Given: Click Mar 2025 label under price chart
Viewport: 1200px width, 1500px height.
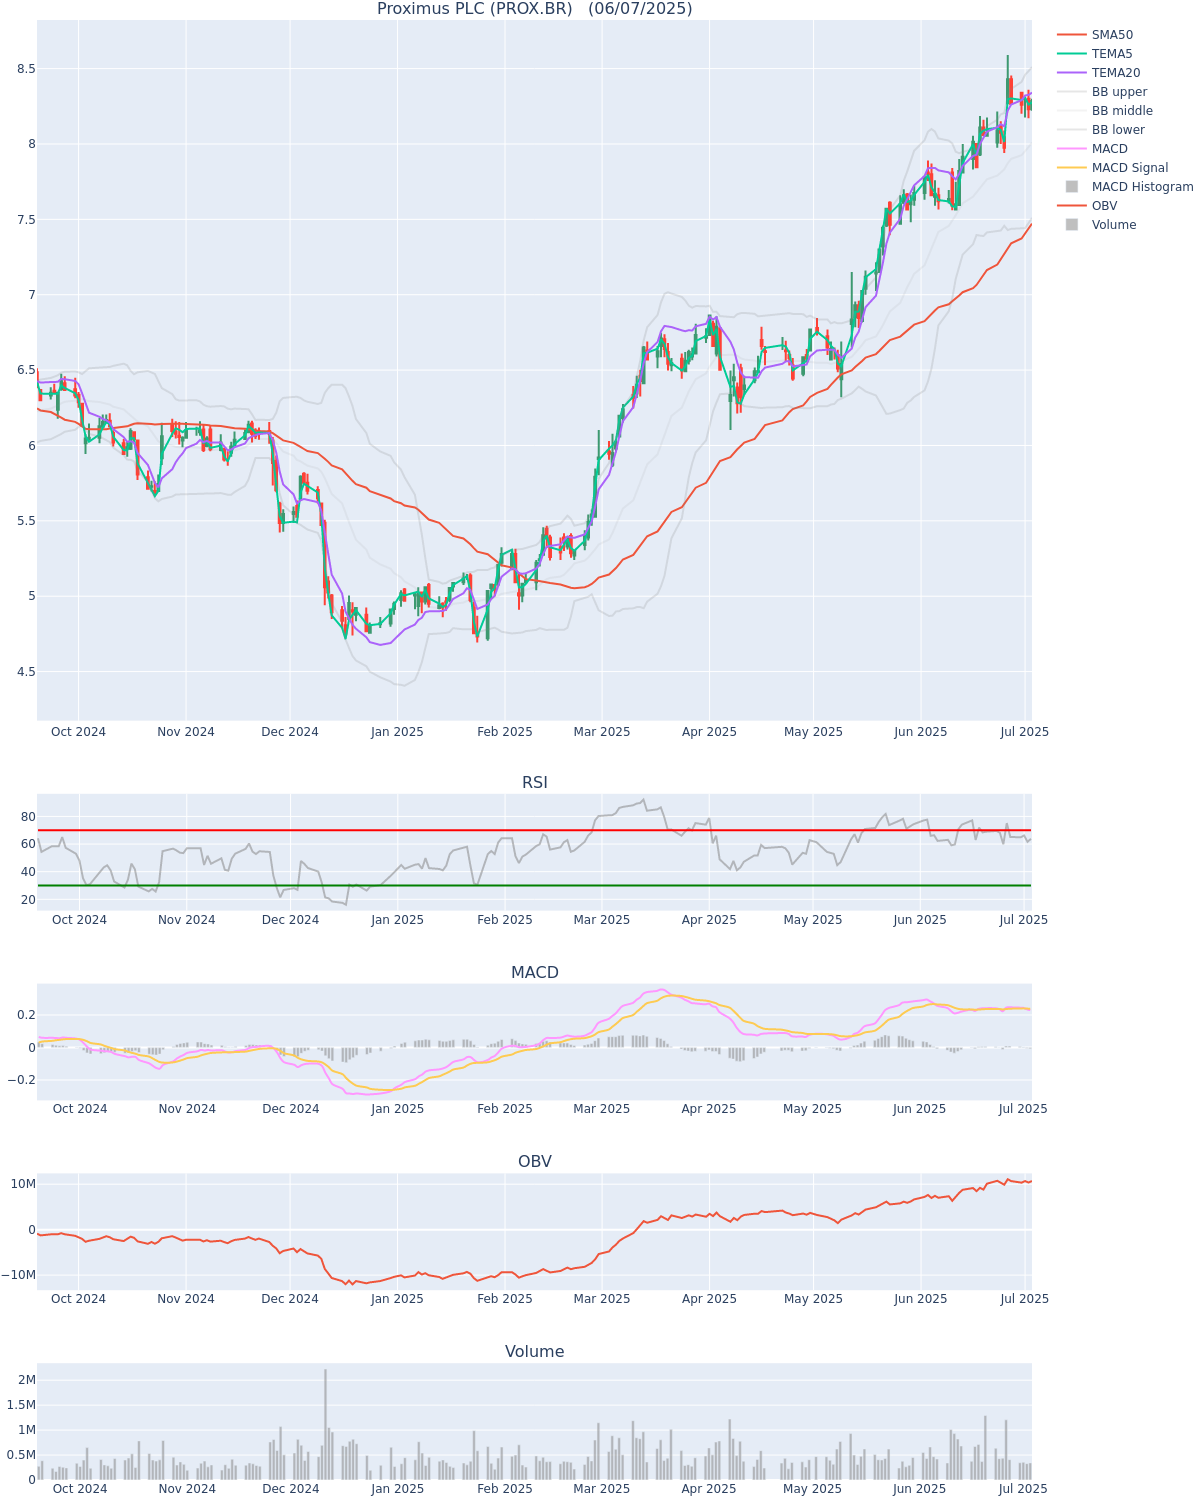Looking at the screenshot, I should 602,732.
